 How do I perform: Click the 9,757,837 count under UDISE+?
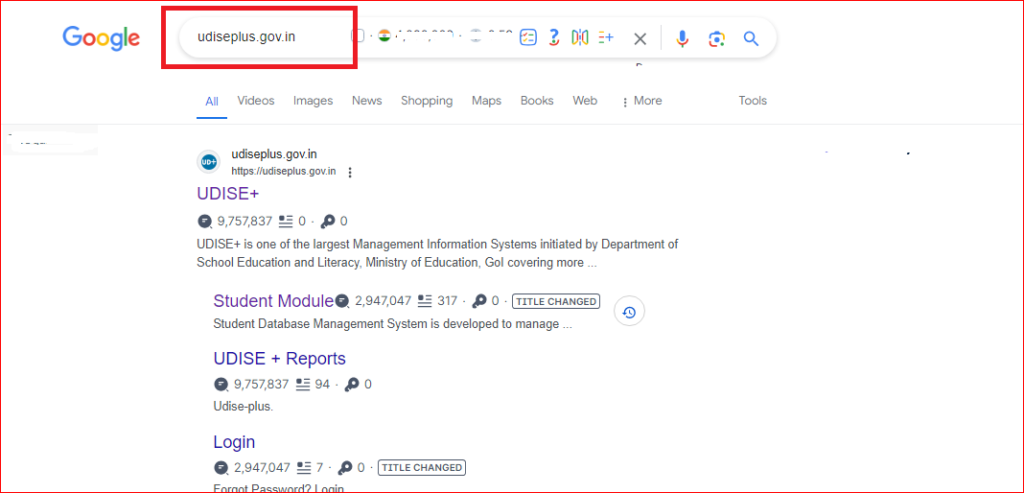[245, 221]
